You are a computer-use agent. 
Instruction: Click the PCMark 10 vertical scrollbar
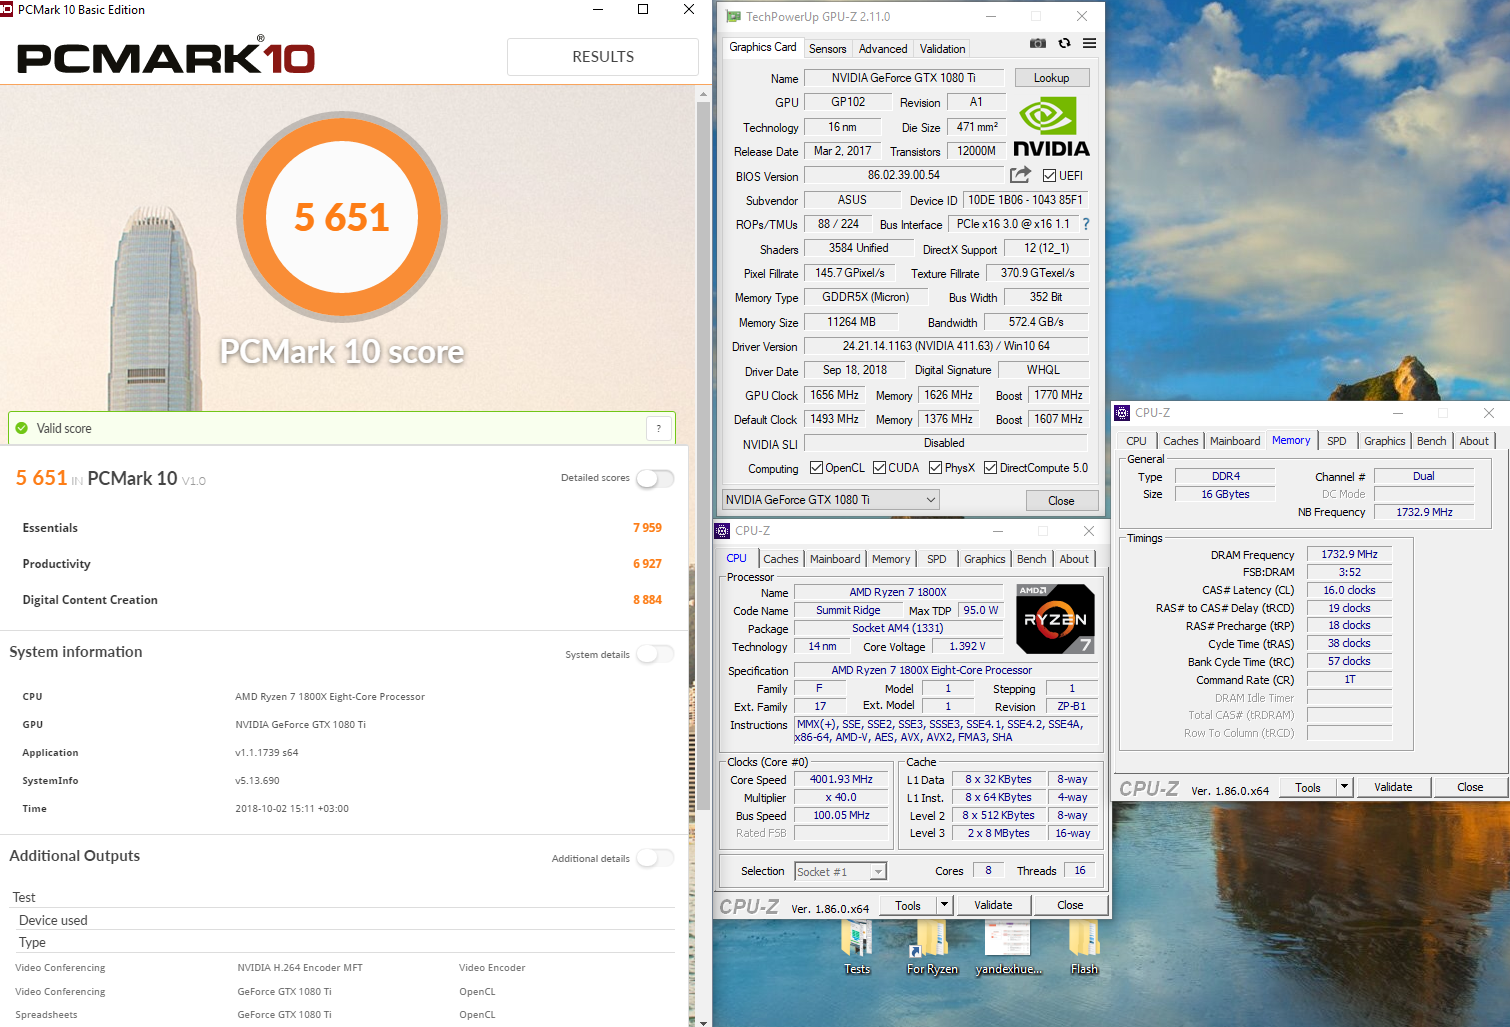(x=703, y=456)
